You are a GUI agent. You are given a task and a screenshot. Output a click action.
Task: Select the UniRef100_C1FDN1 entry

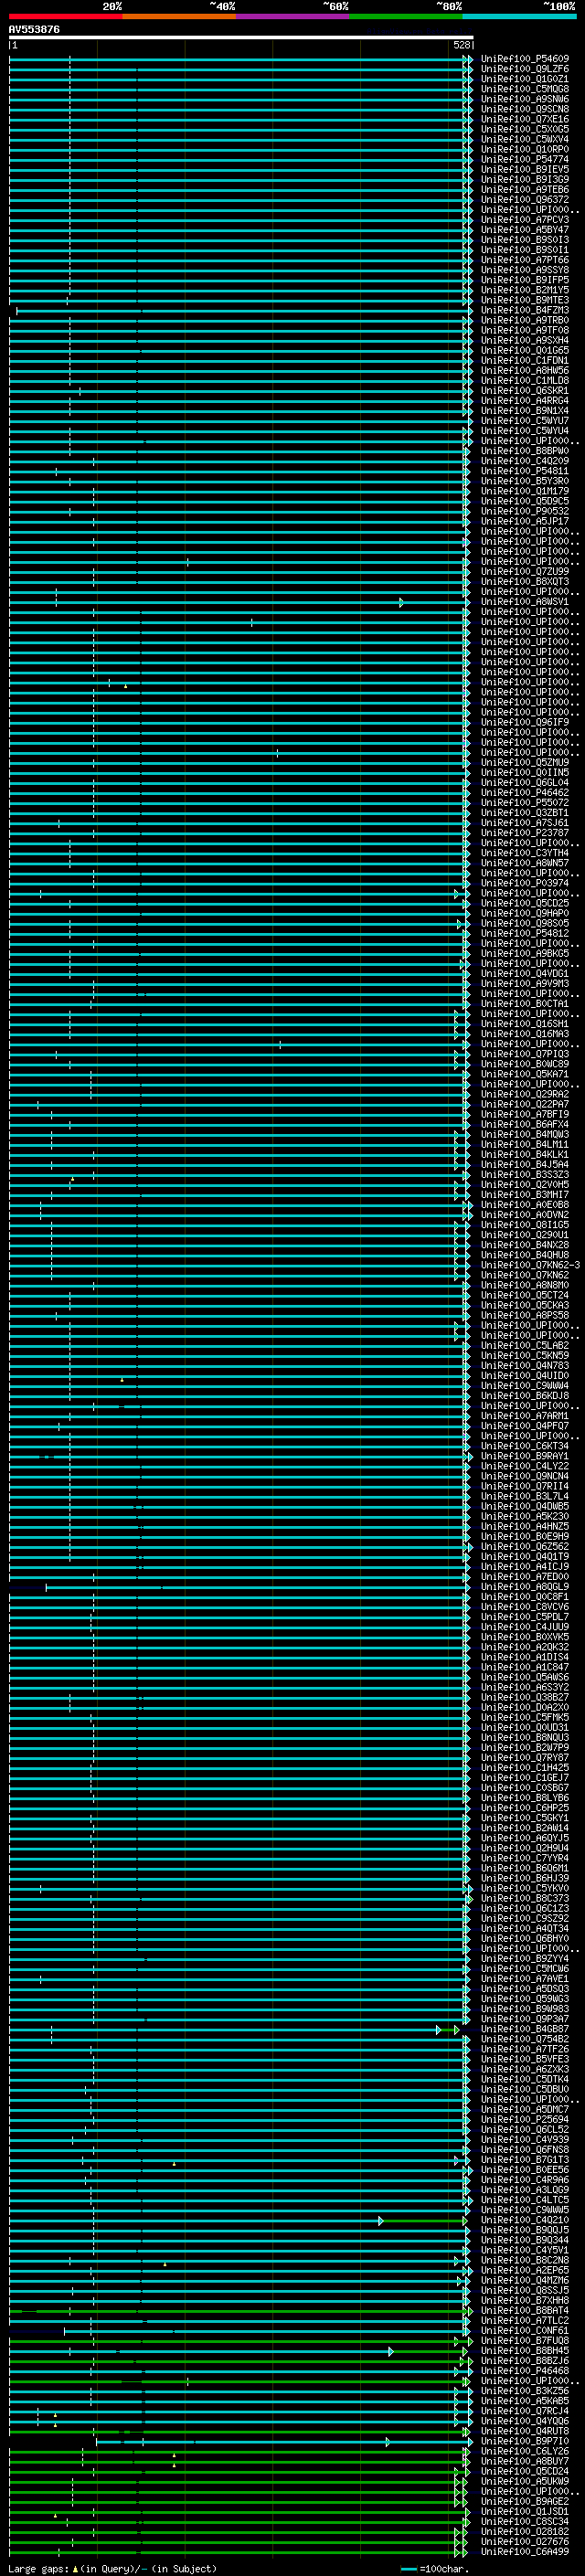coord(525,360)
